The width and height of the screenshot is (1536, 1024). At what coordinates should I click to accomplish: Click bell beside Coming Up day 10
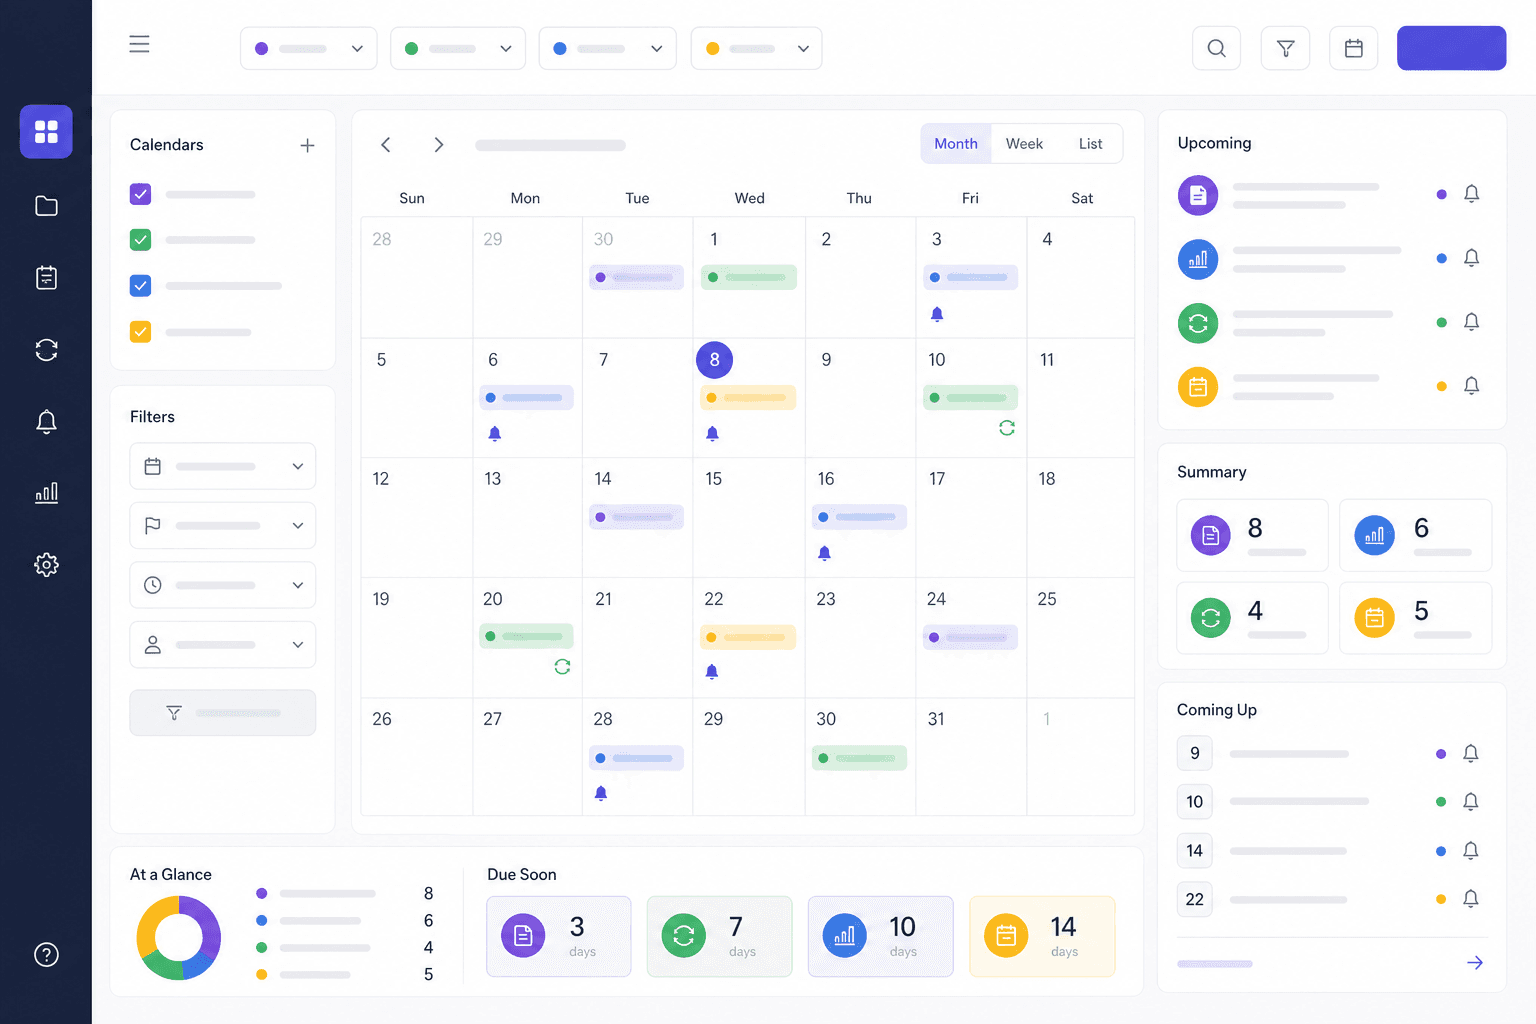[x=1470, y=802]
